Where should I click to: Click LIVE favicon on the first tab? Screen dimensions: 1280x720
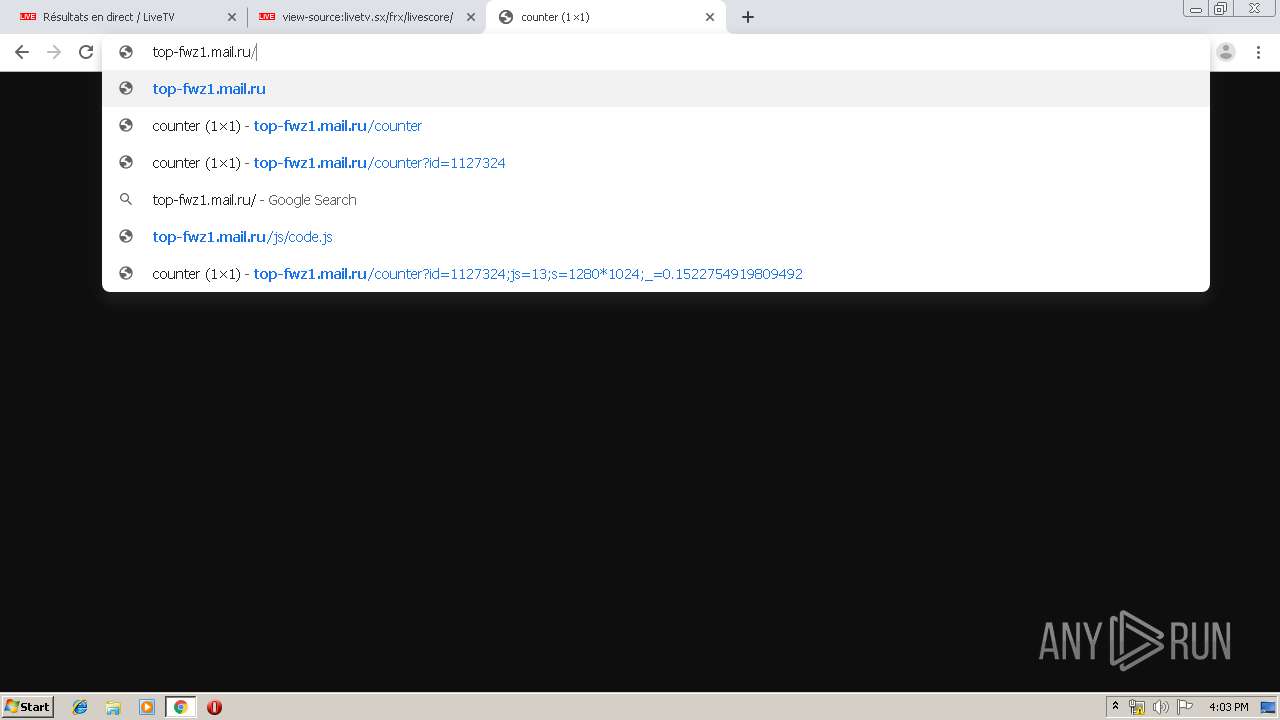[28, 17]
